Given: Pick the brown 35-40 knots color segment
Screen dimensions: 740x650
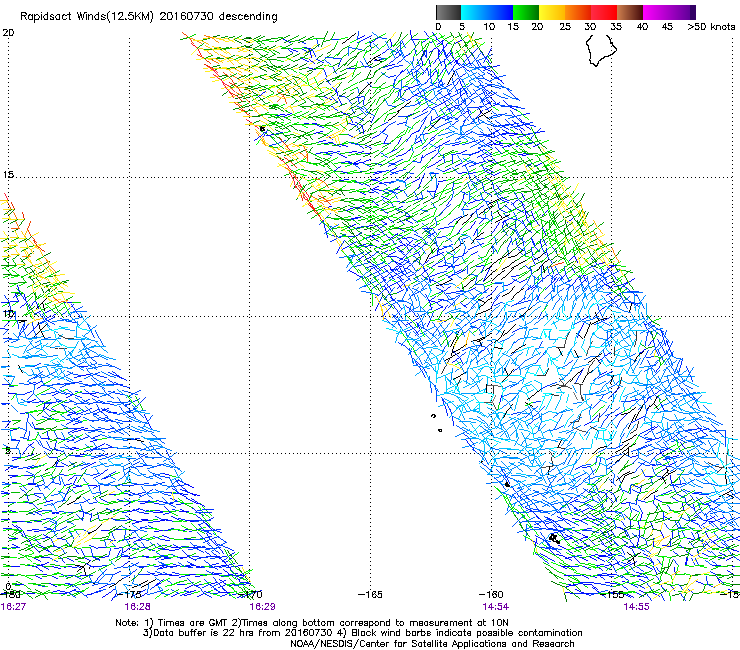Looking at the screenshot, I should 630,12.
